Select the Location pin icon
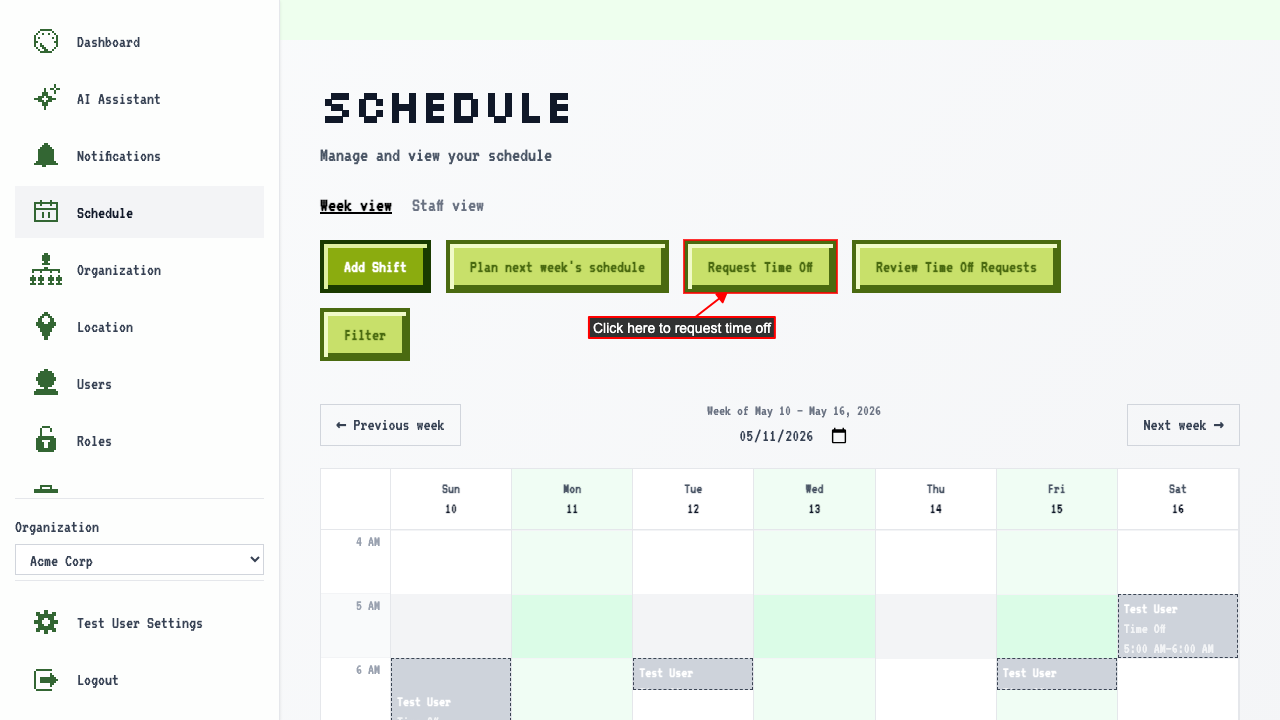This screenshot has height=720, width=1280. point(46,326)
